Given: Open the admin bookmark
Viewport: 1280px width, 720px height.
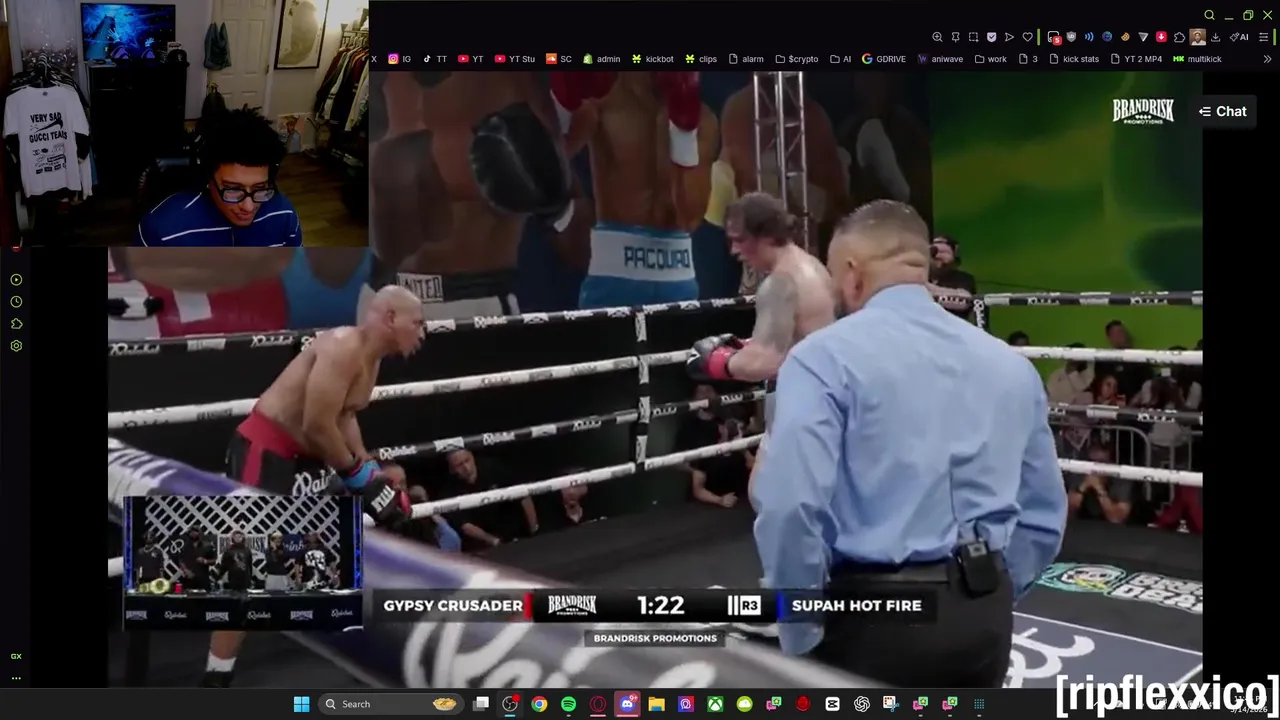Looking at the screenshot, I should pyautogui.click(x=602, y=59).
